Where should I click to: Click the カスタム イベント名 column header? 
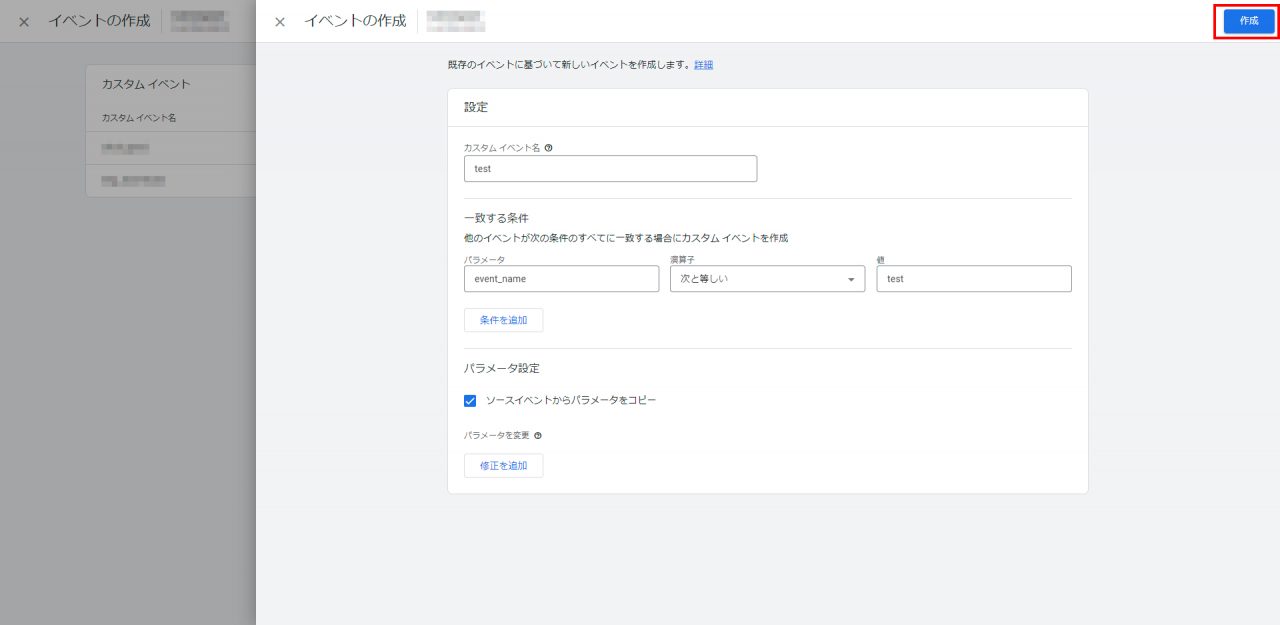[139, 118]
